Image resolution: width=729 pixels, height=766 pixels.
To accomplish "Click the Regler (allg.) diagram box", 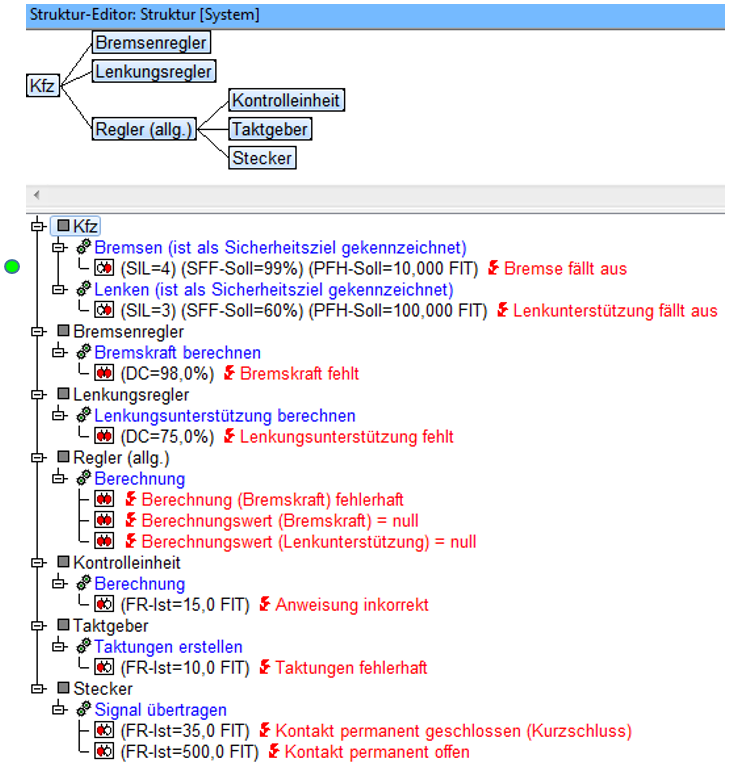I will 144,129.
